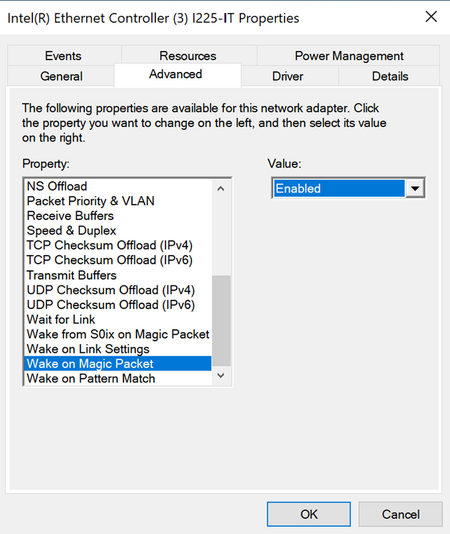Click property list scroll down arrow

pyautogui.click(x=221, y=376)
